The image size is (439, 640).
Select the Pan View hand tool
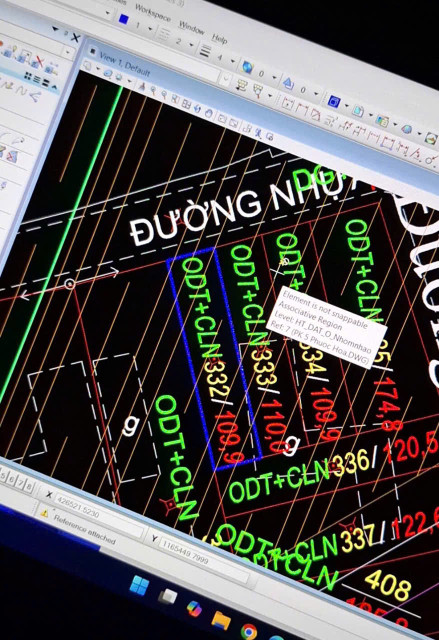coord(208,113)
